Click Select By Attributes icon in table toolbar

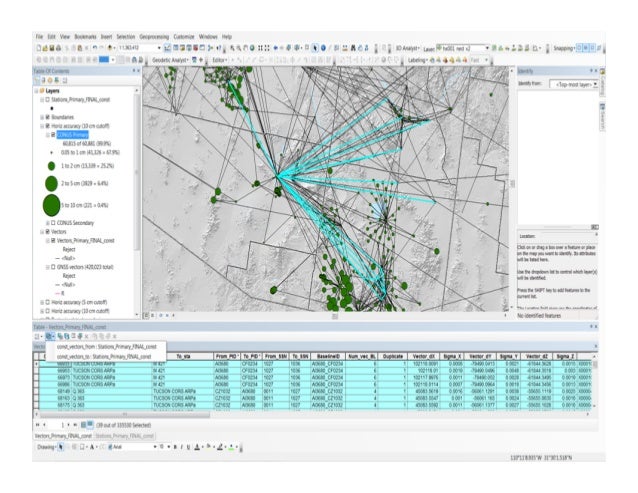pos(60,336)
